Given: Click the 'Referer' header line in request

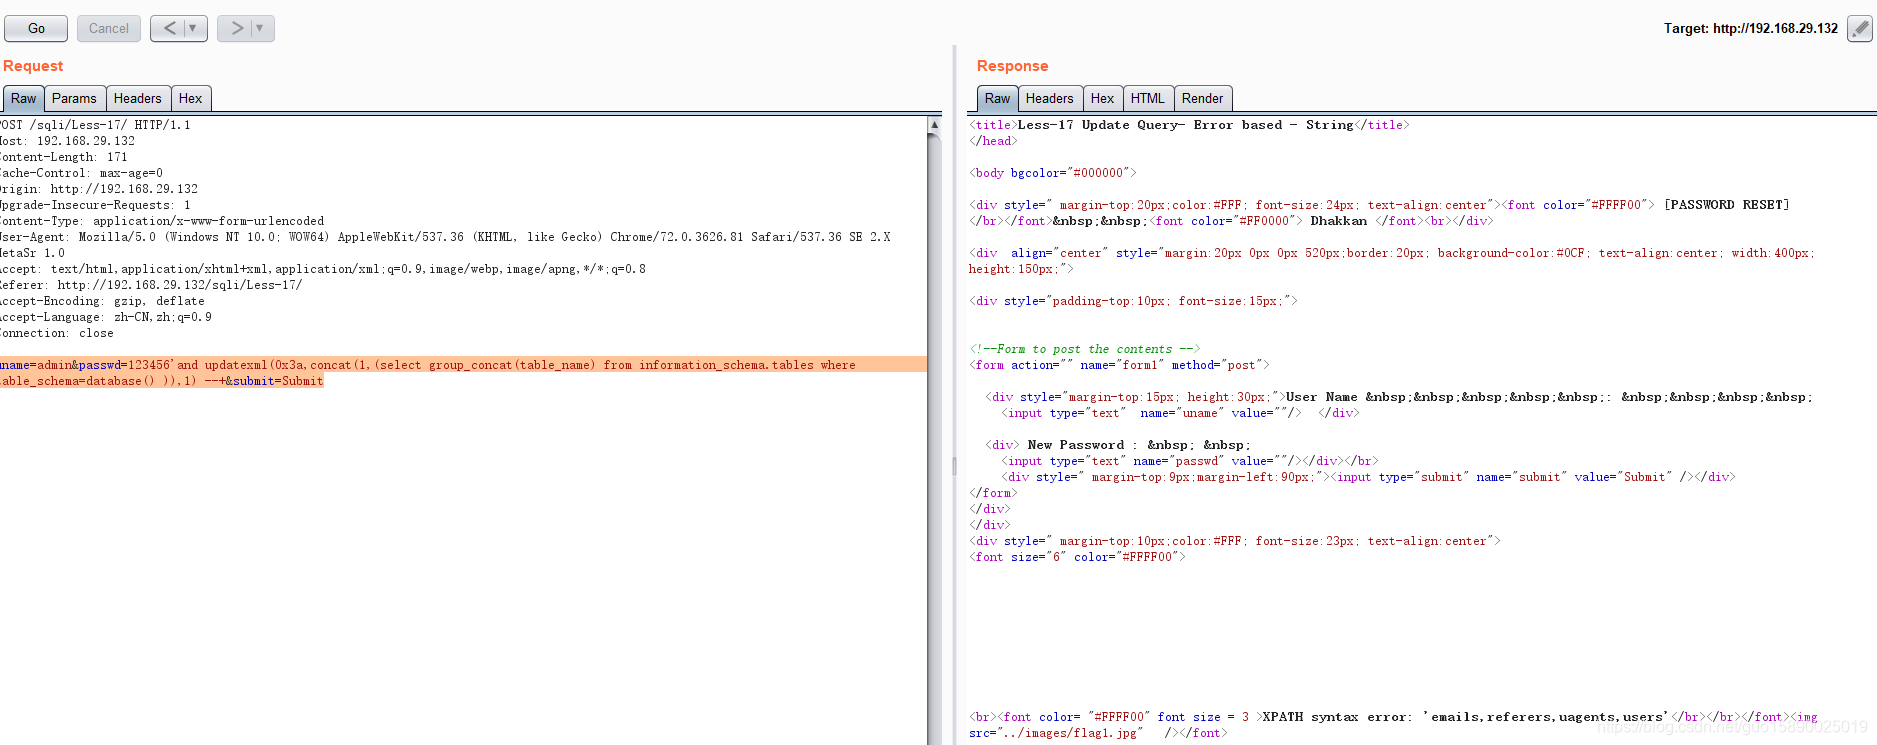Looking at the screenshot, I should 151,285.
